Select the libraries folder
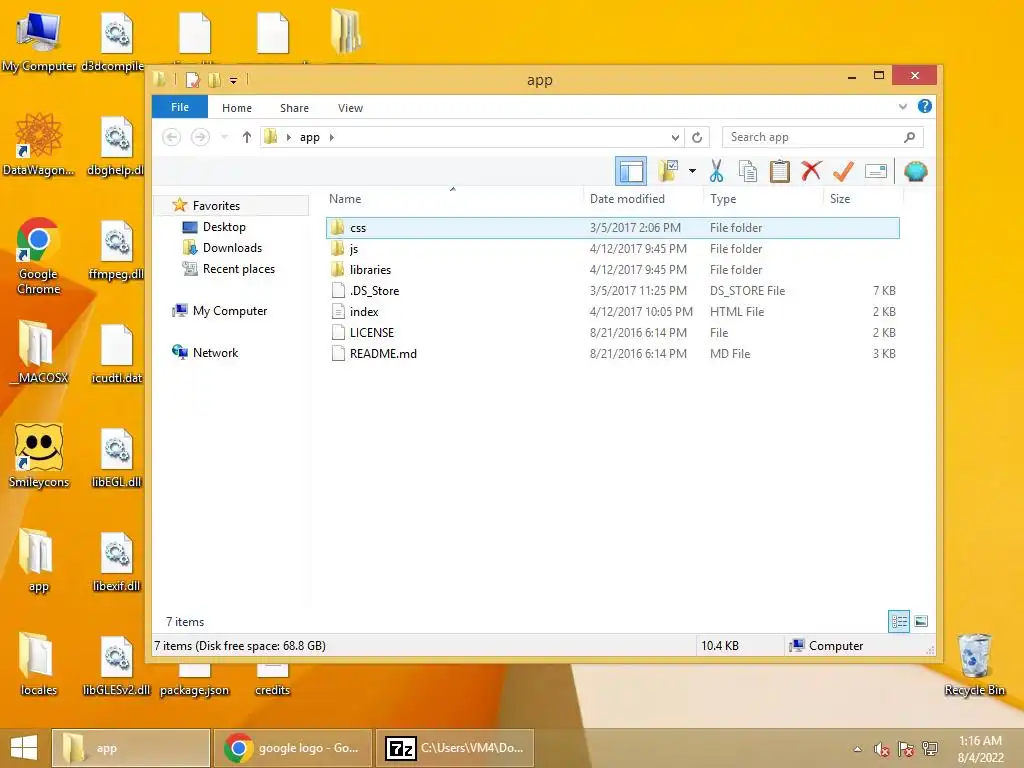1024x768 pixels. point(613,270)
